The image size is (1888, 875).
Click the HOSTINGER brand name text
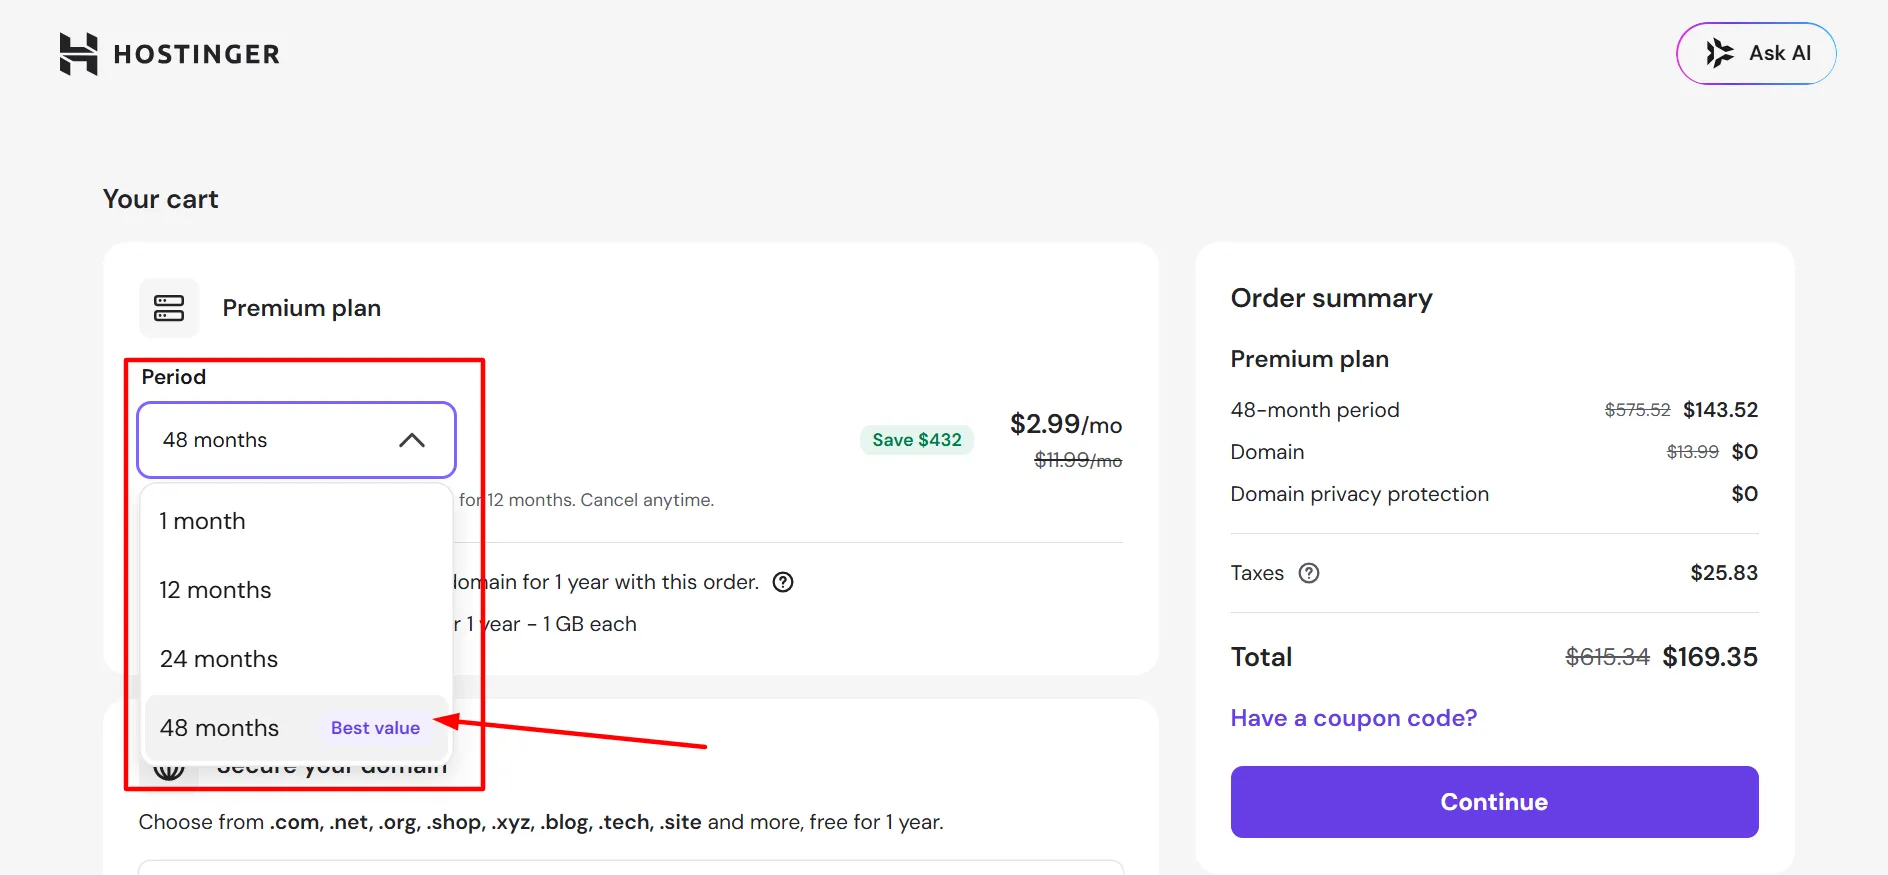[197, 54]
